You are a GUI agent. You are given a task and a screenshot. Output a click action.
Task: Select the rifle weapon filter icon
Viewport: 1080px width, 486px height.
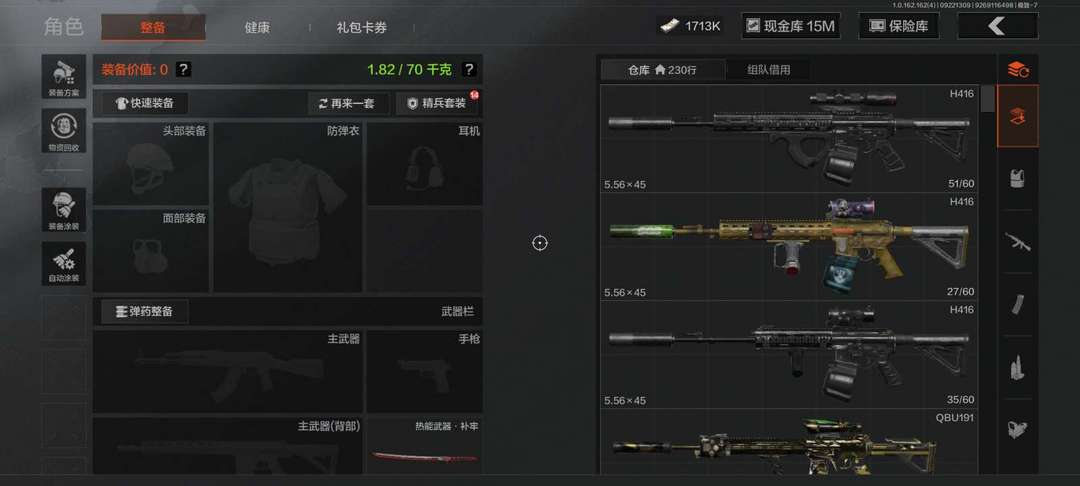[x=1017, y=242]
